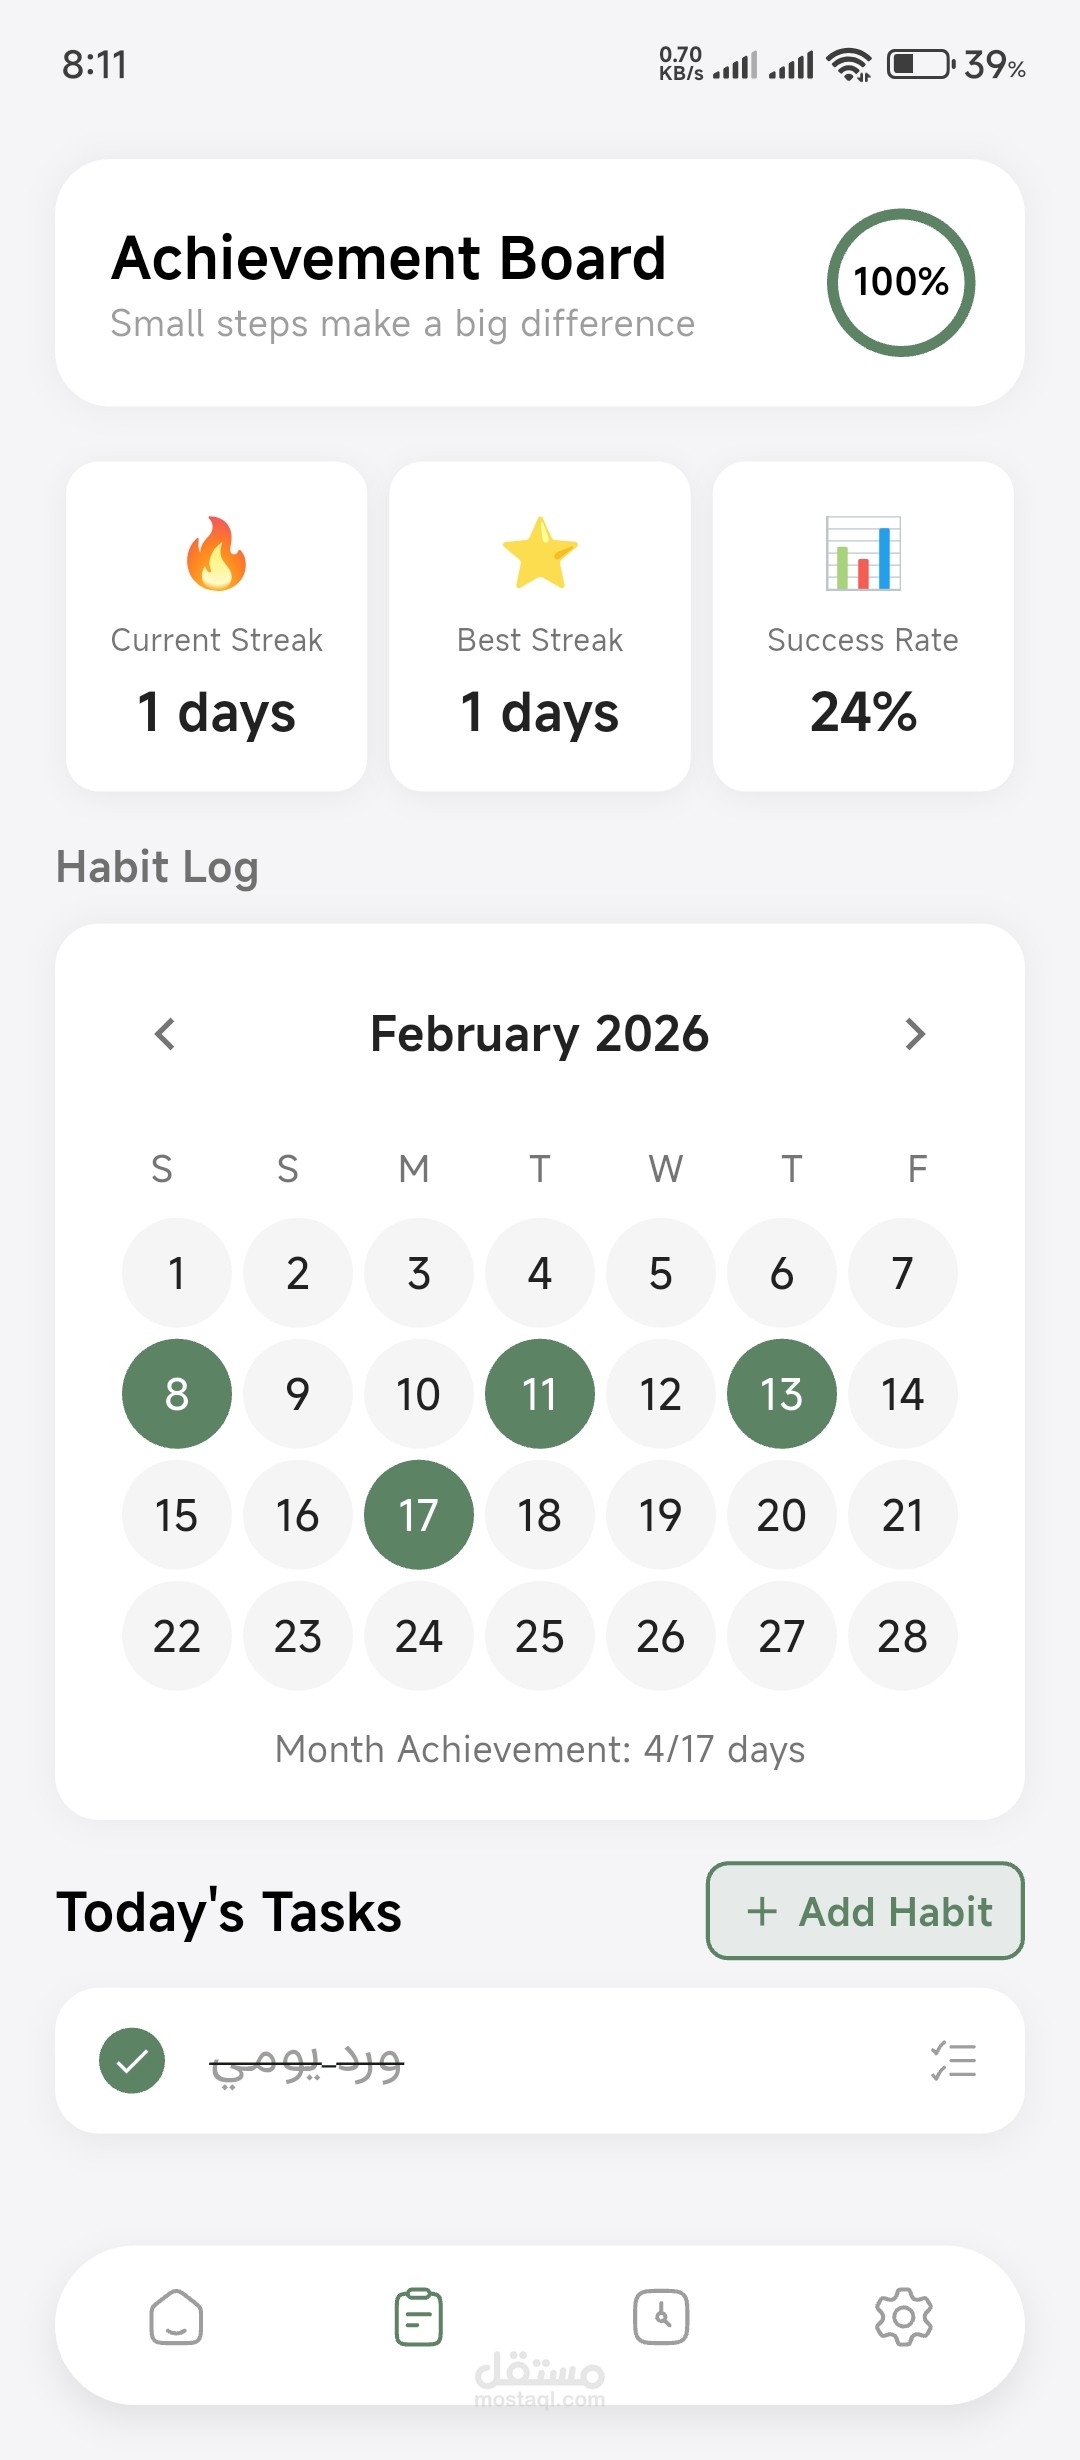Uncheck the completed ورد يومي task
This screenshot has width=1080, height=2460.
point(132,2061)
